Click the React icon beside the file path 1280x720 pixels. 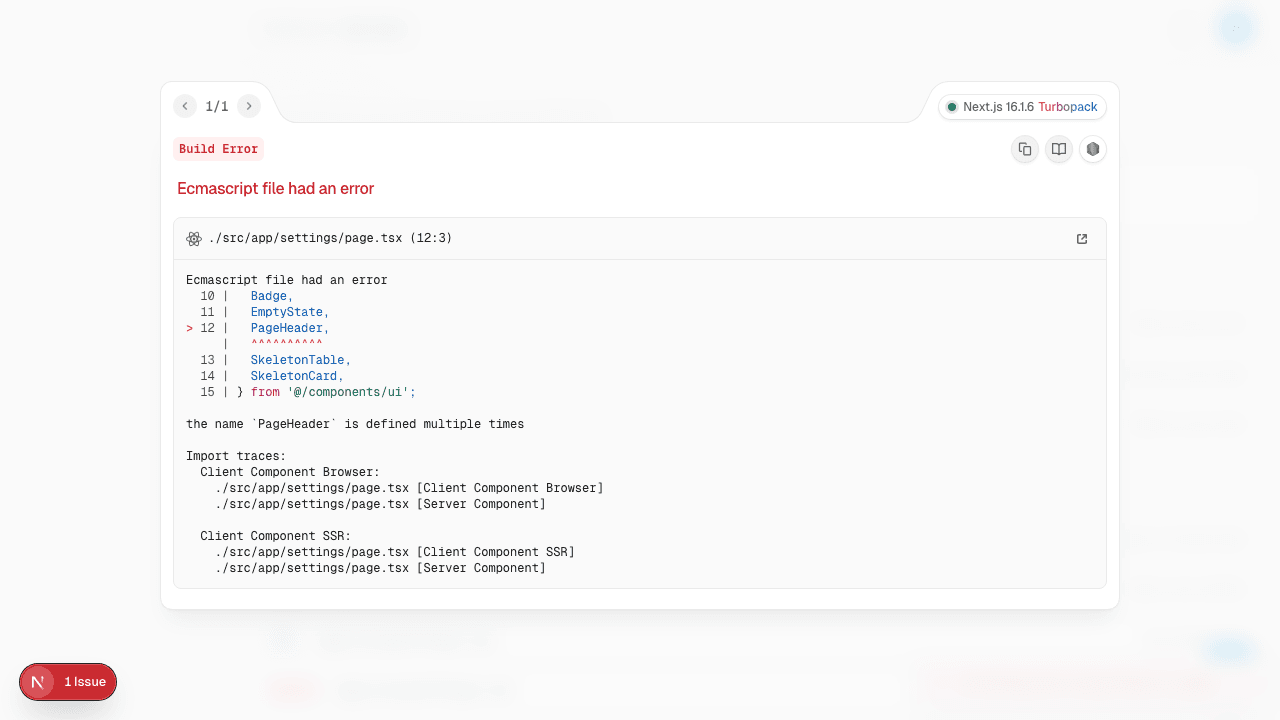pos(194,238)
